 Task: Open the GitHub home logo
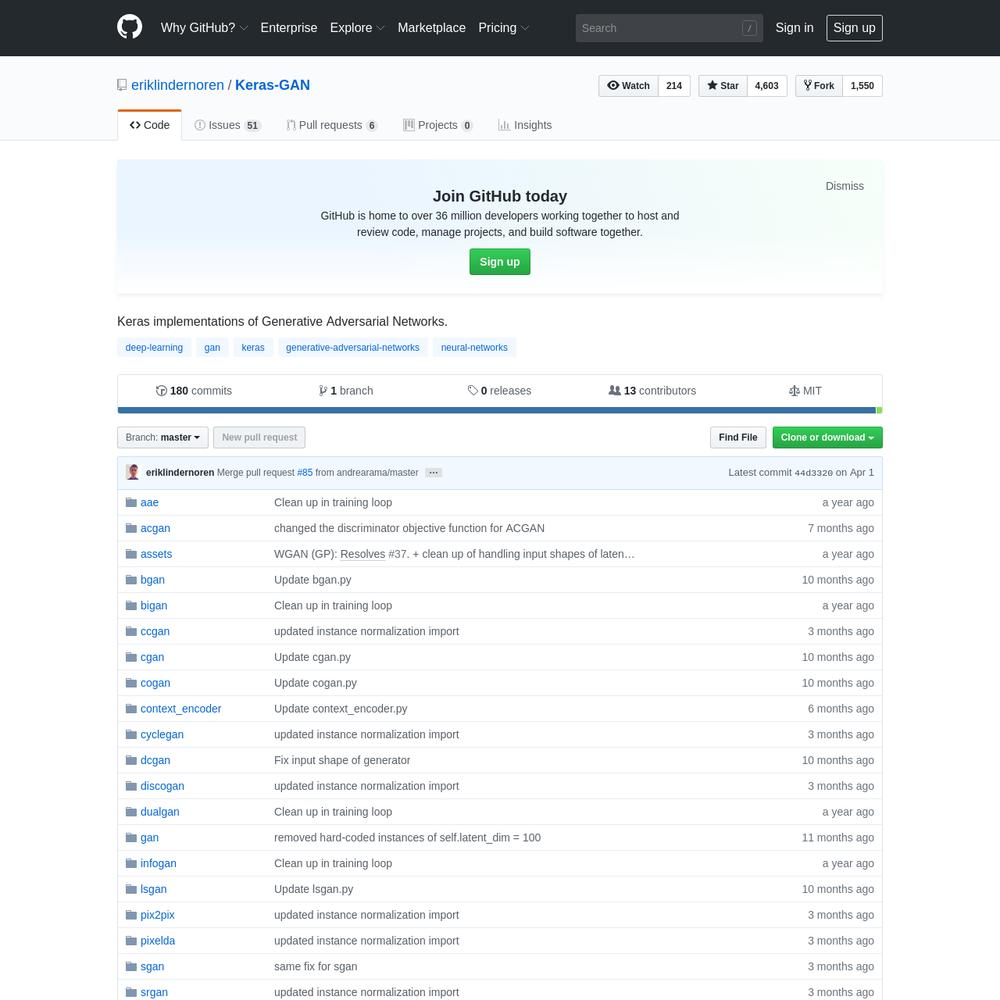point(129,27)
